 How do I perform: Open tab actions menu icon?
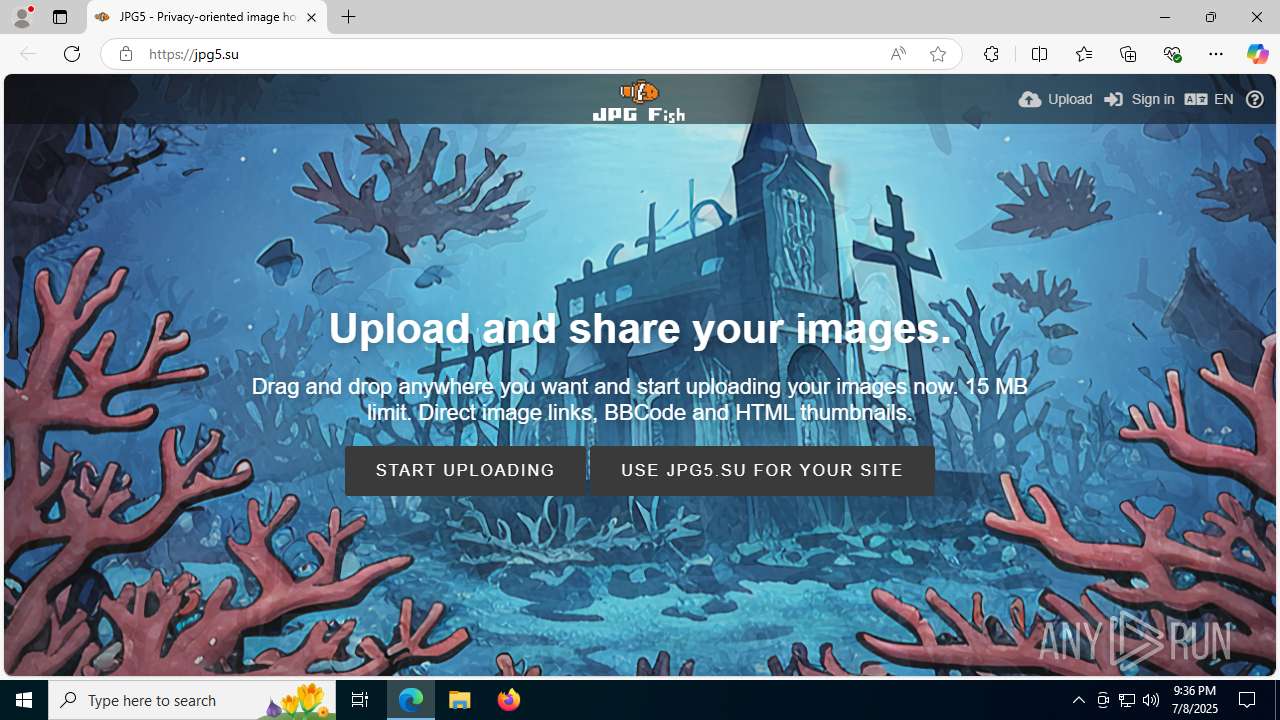[60, 17]
